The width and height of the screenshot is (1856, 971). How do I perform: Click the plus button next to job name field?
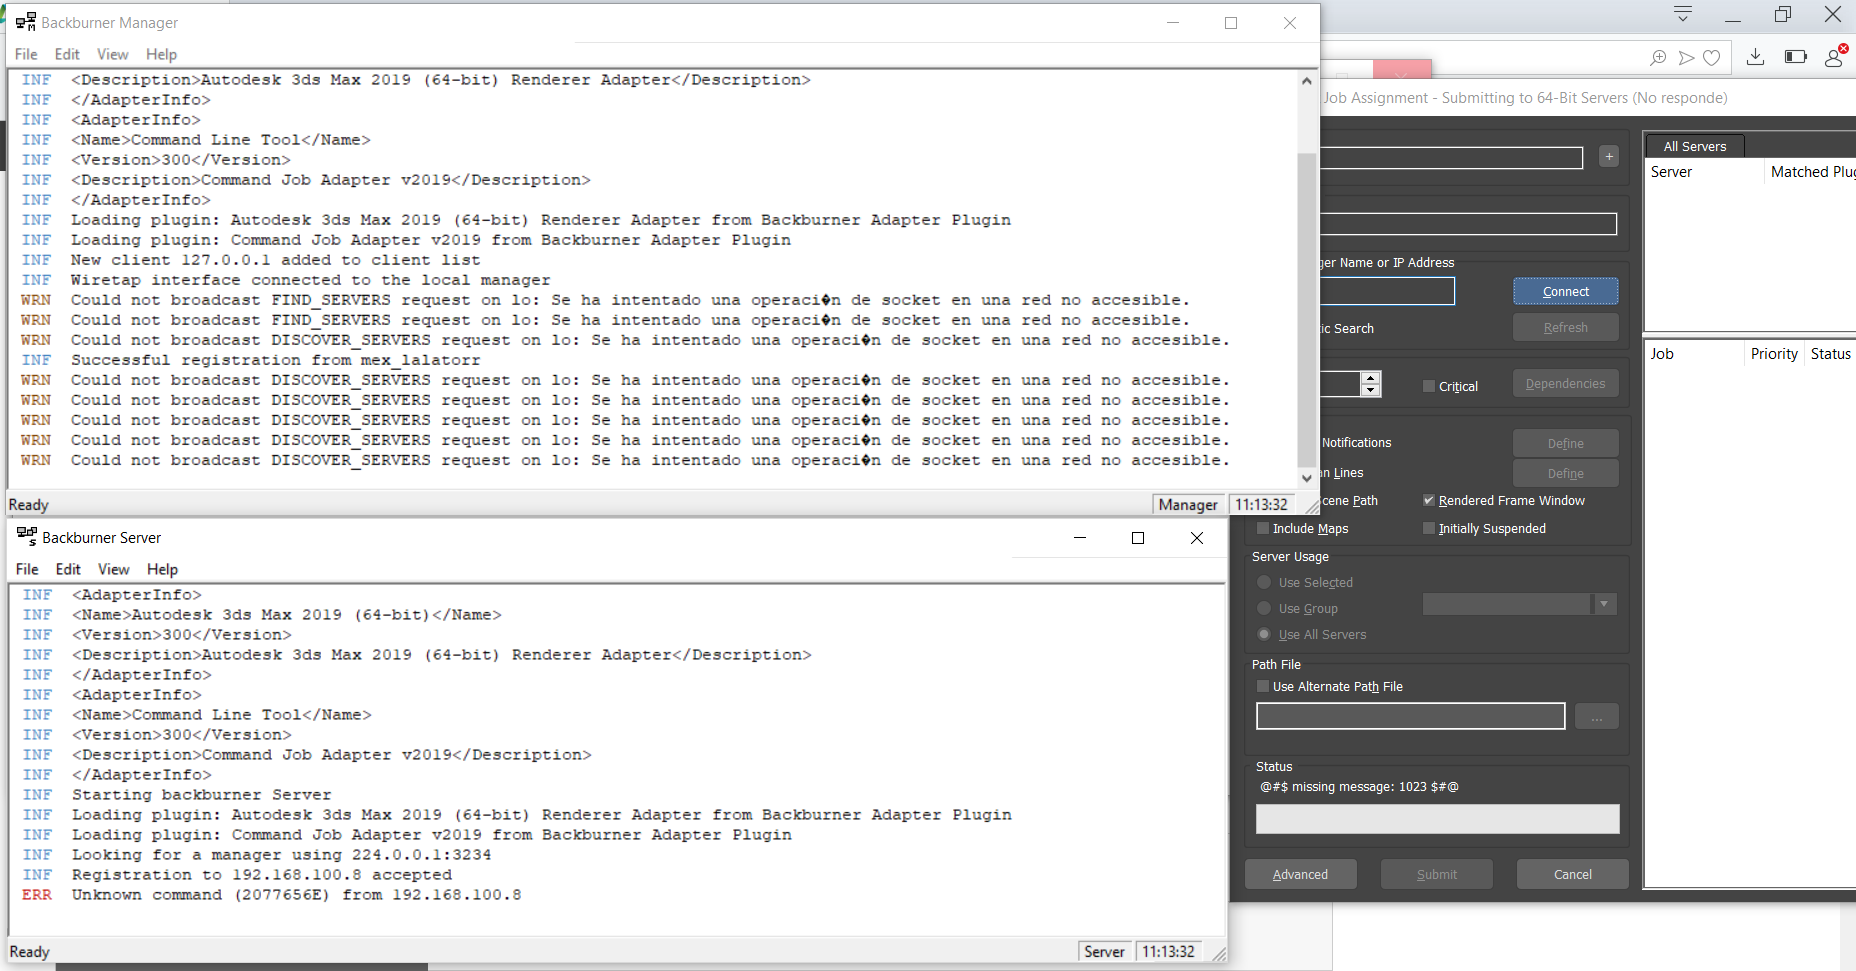pos(1609,156)
